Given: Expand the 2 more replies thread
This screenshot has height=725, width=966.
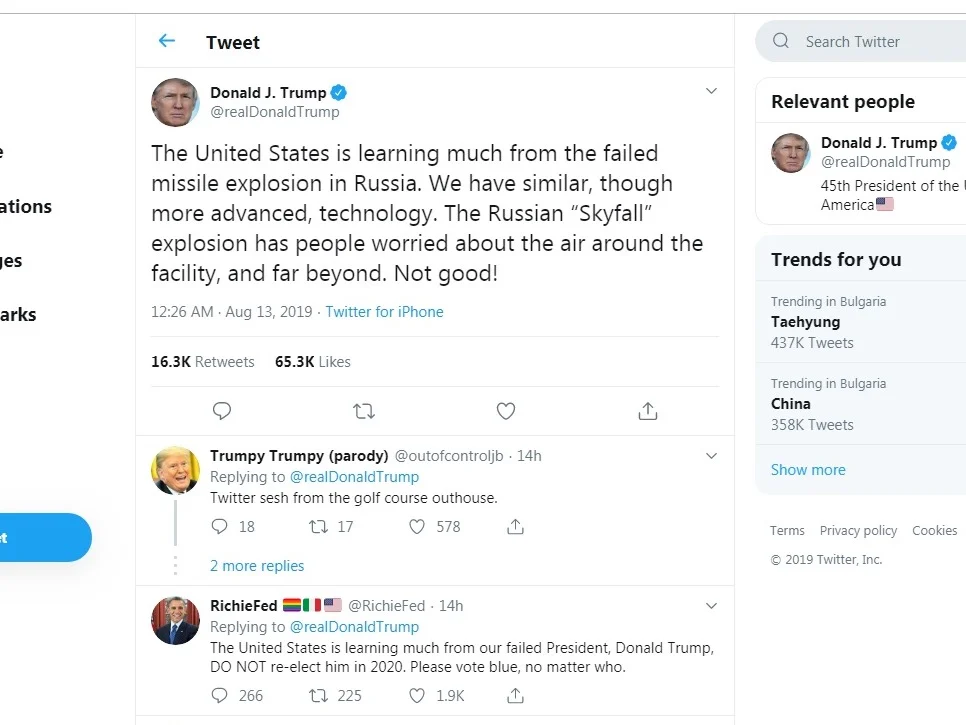Looking at the screenshot, I should point(257,565).
